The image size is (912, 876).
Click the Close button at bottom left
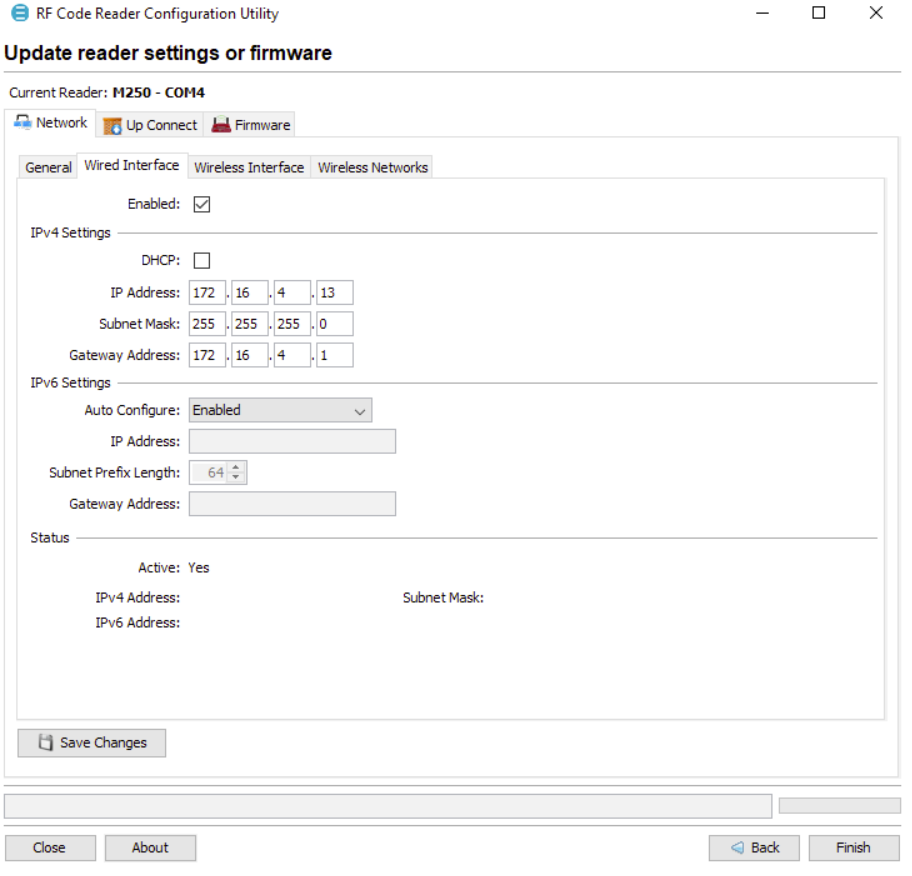[x=49, y=847]
